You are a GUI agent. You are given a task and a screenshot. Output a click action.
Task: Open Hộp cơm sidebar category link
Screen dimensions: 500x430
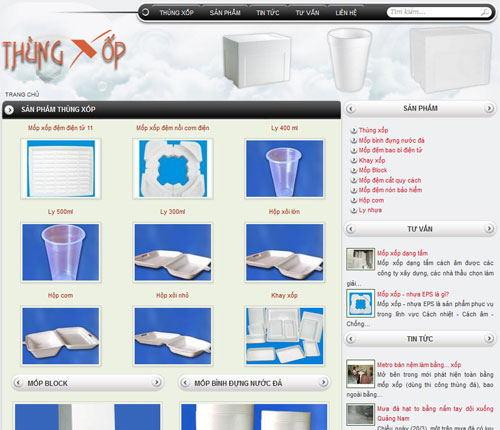point(371,200)
